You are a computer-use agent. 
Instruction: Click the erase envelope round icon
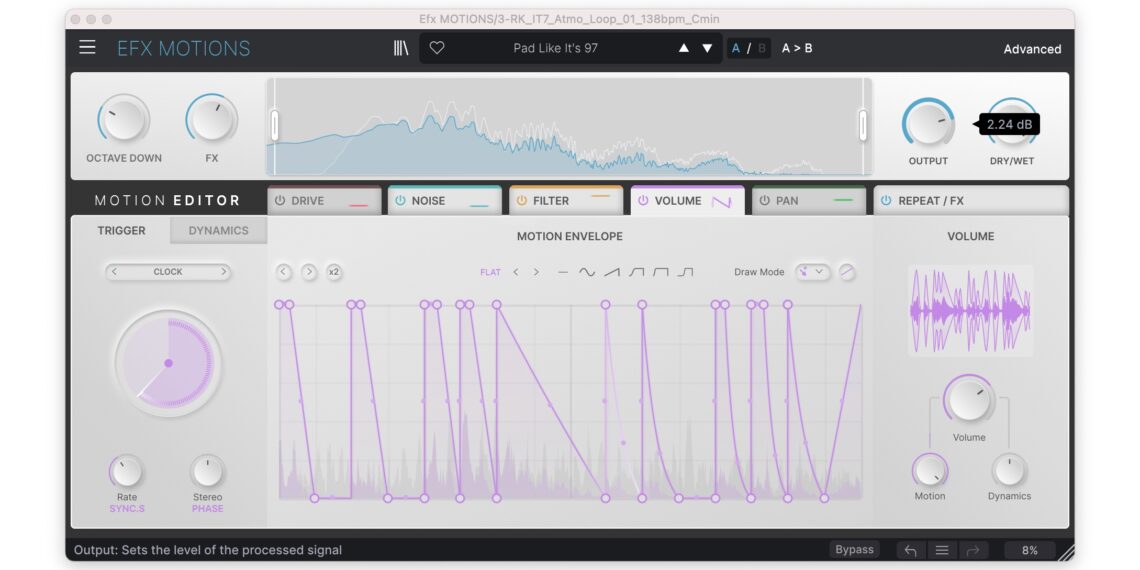[847, 272]
